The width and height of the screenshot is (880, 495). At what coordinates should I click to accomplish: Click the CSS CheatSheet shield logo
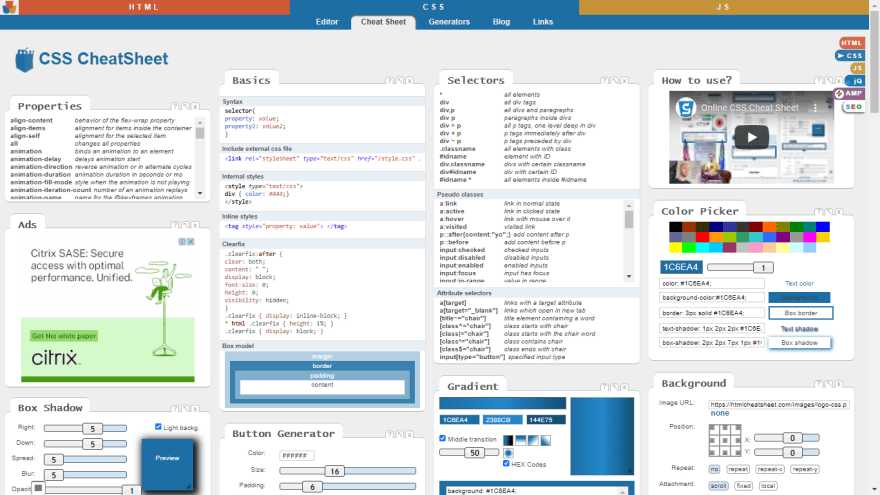[x=24, y=59]
